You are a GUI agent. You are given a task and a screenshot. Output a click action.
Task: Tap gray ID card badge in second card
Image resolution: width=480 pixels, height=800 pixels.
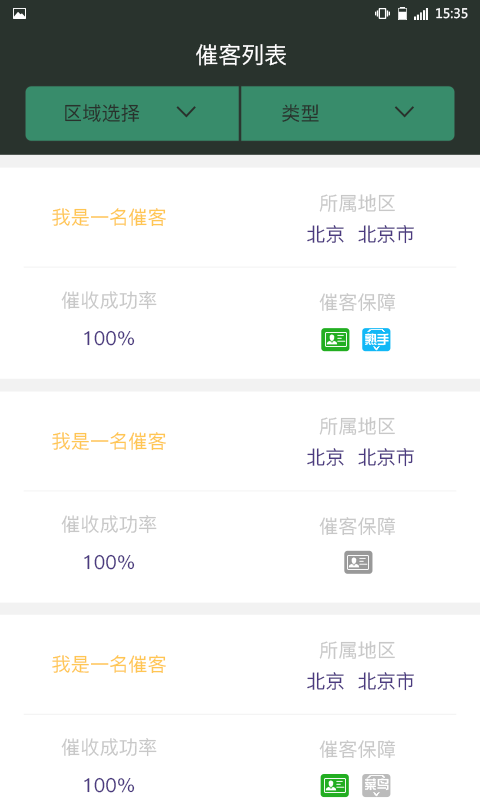(358, 562)
